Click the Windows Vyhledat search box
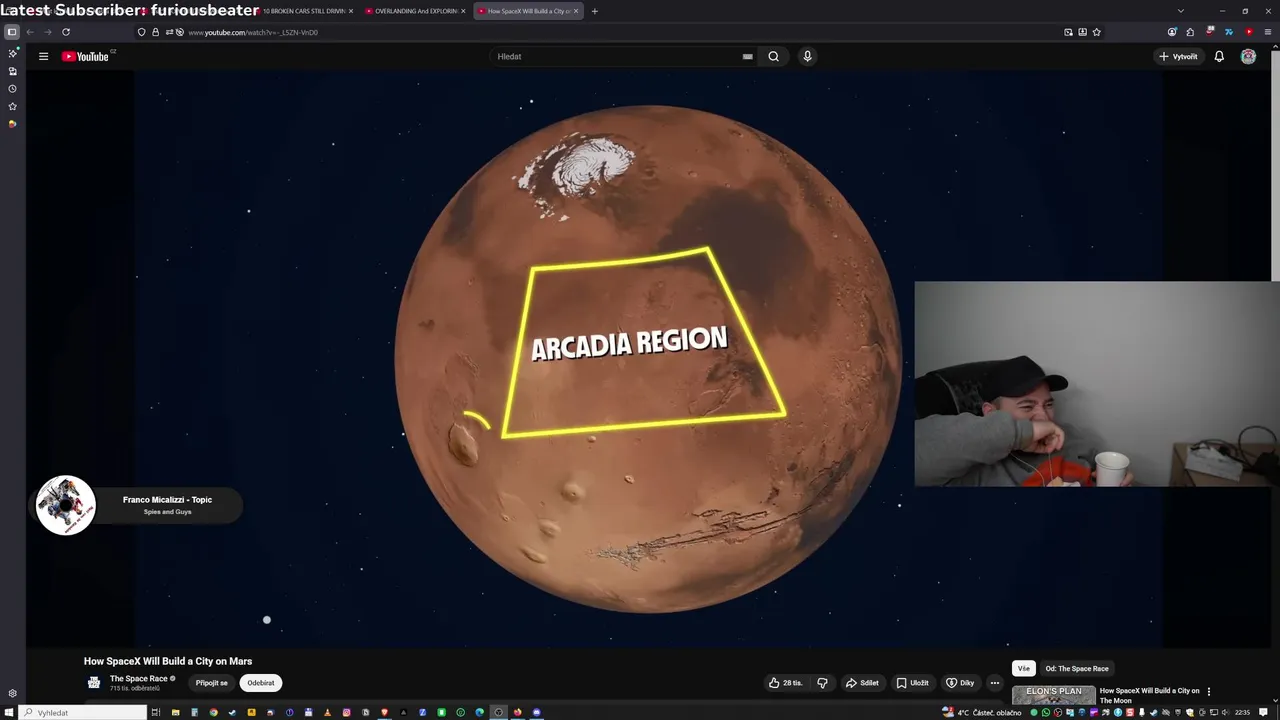Image resolution: width=1280 pixels, height=720 pixels. click(x=83, y=712)
